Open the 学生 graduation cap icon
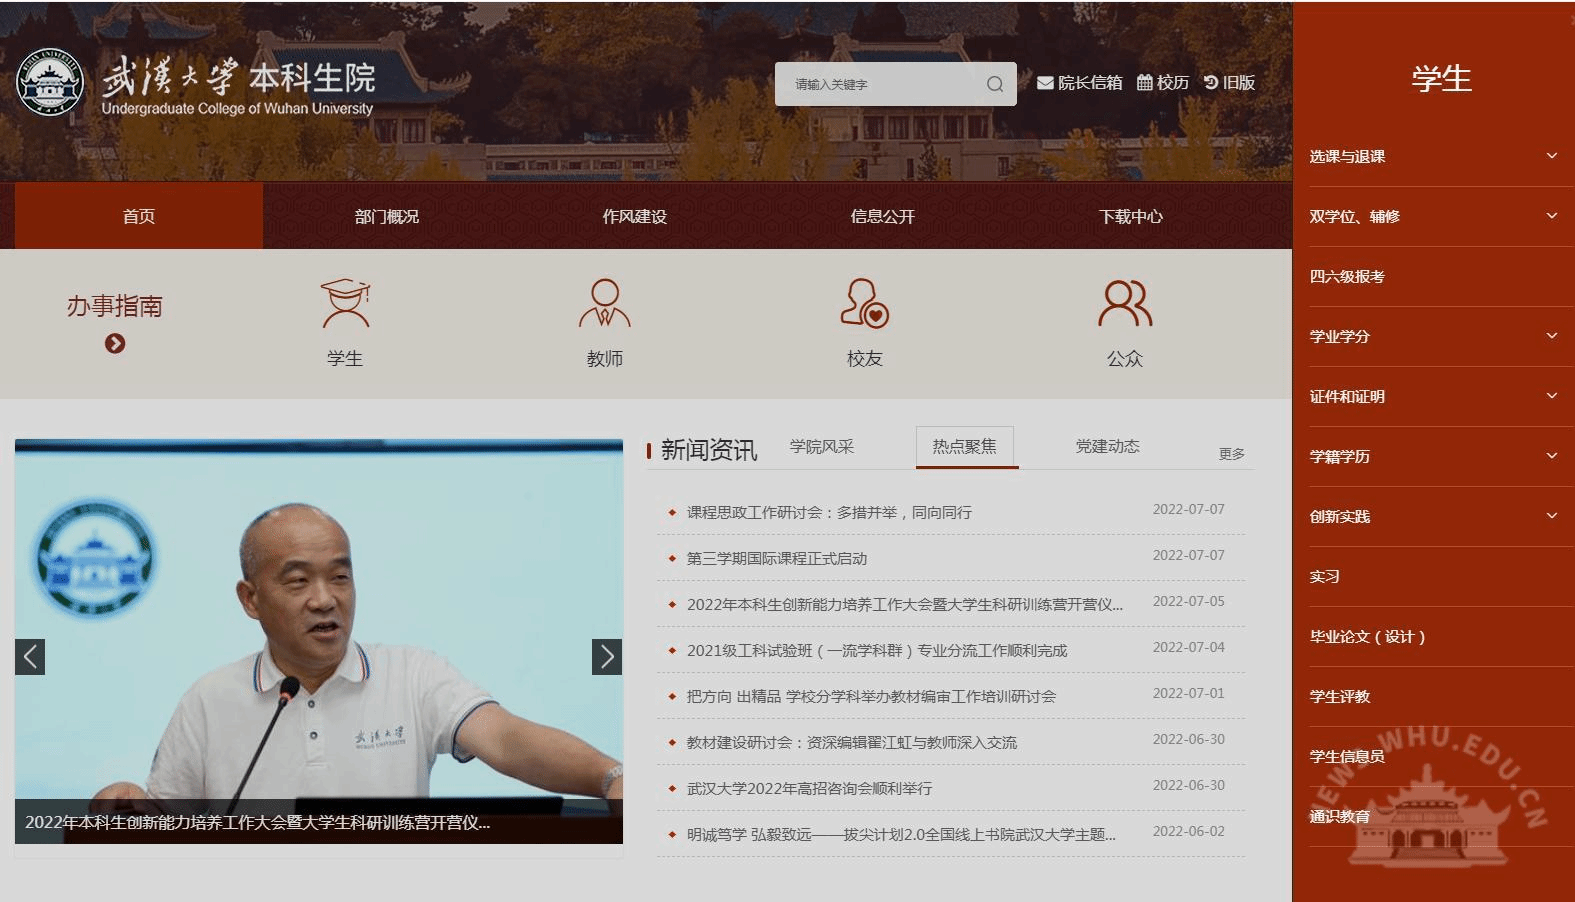The image size is (1575, 902). coord(345,304)
